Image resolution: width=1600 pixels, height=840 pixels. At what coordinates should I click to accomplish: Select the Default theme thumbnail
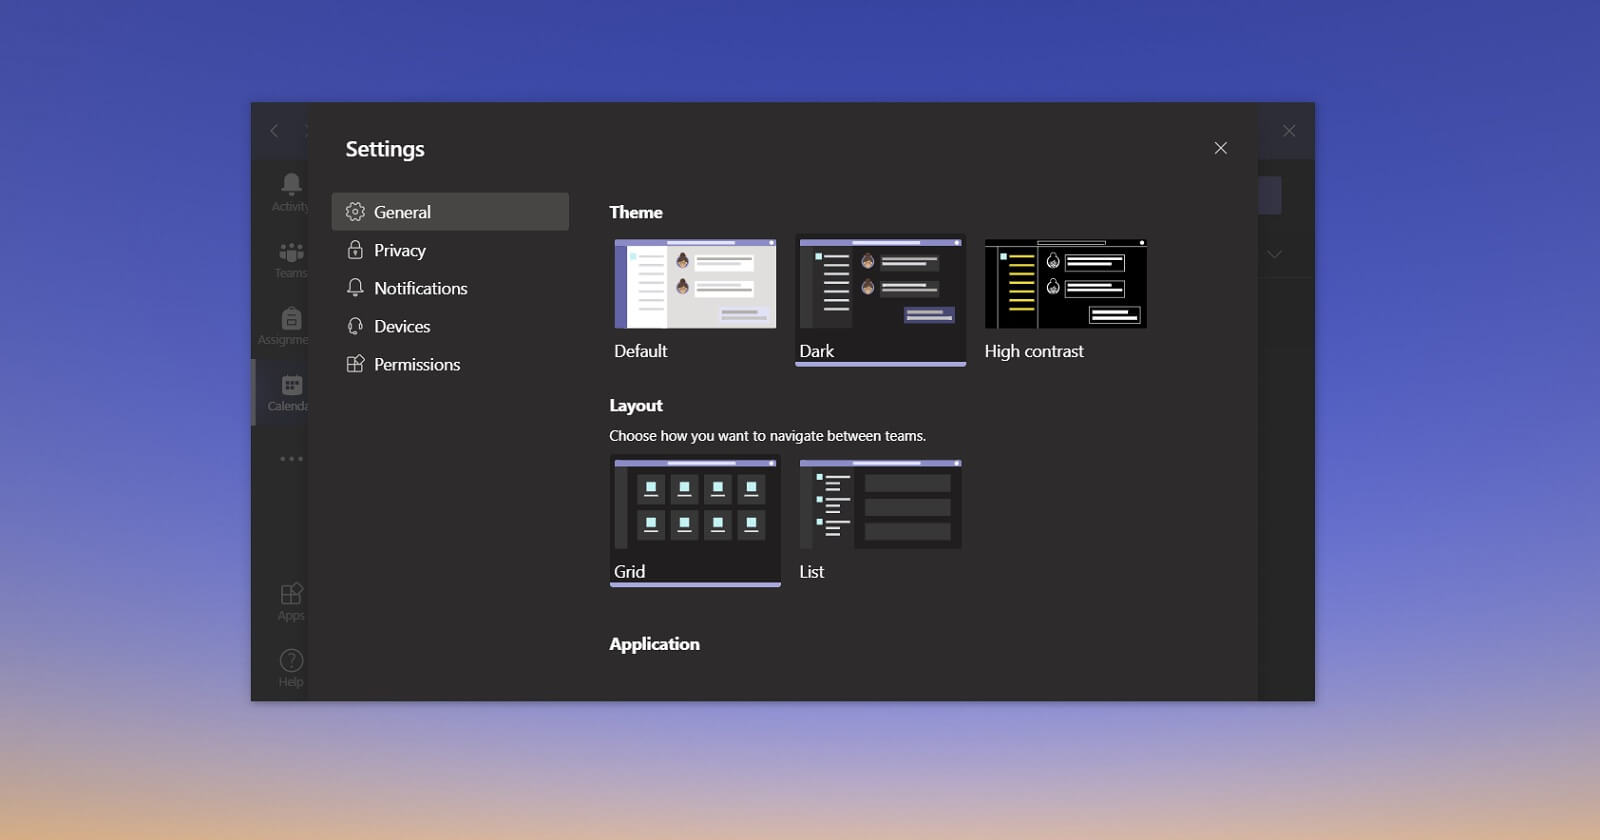click(695, 284)
